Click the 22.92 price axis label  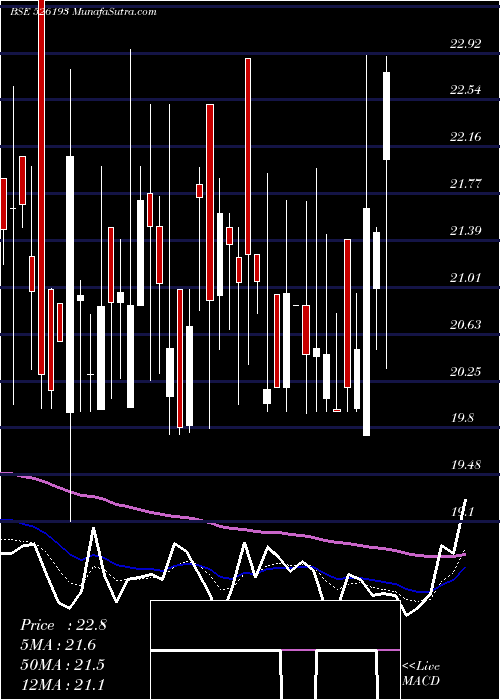[466, 44]
